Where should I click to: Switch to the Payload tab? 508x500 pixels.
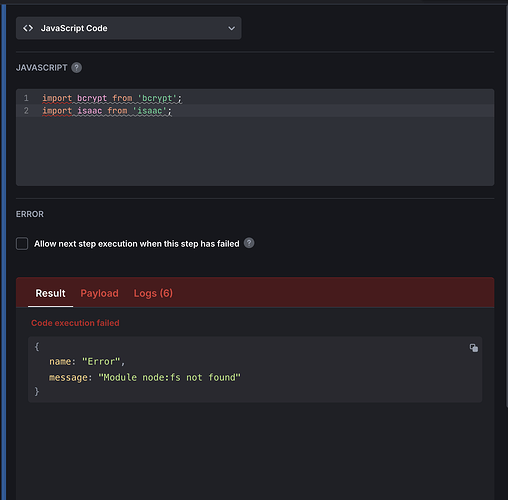[x=99, y=293]
